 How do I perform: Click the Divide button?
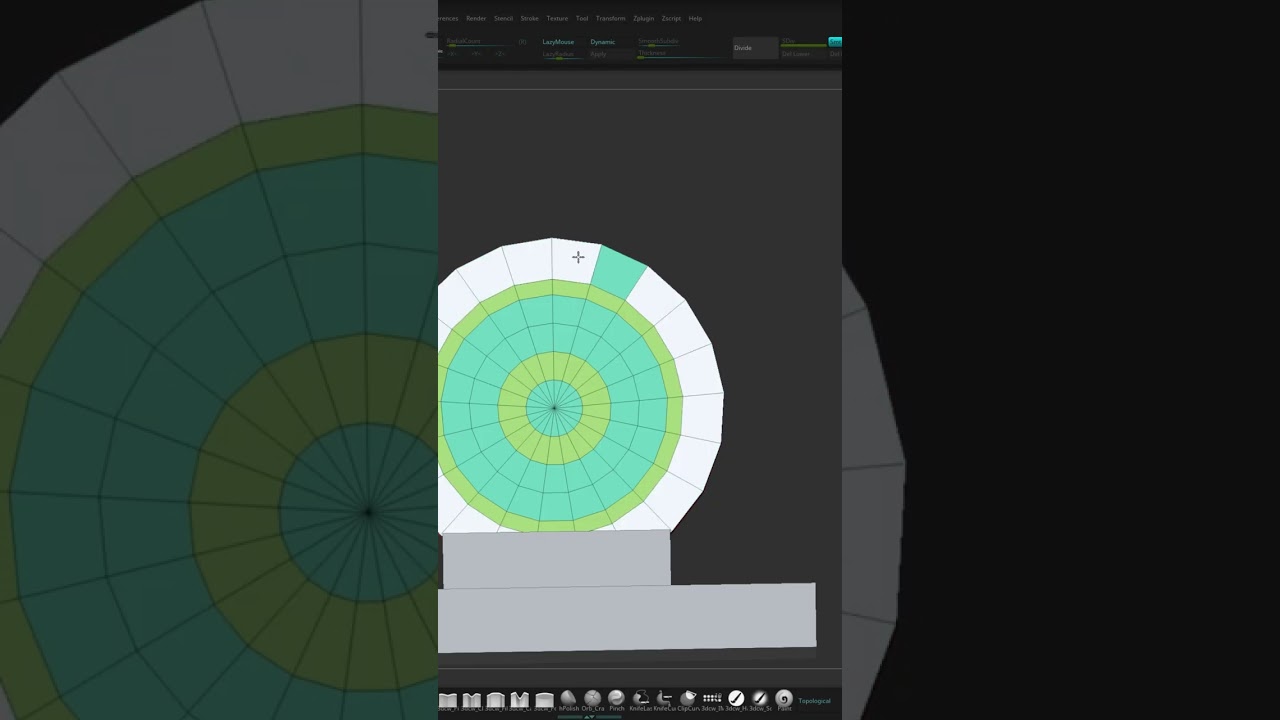[755, 48]
